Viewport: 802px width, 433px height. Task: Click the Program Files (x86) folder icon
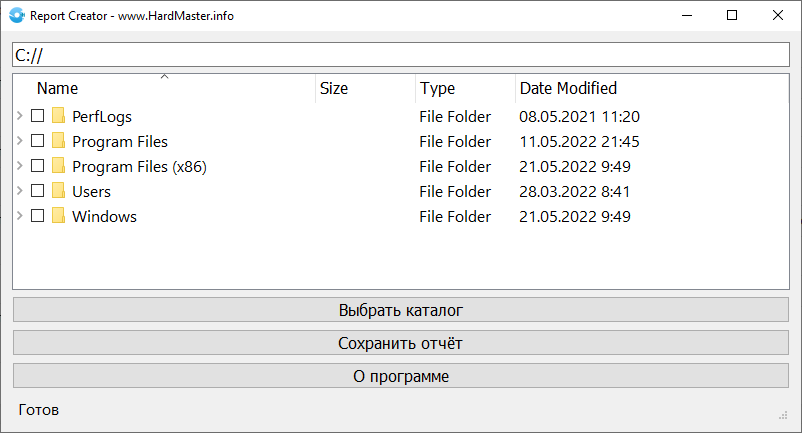coord(58,166)
